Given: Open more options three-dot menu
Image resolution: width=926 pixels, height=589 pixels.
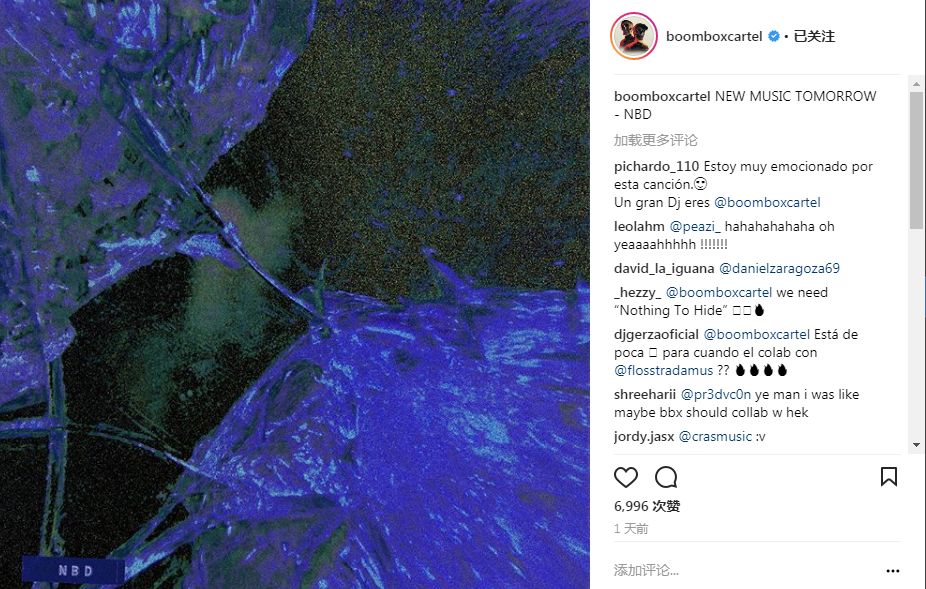Looking at the screenshot, I should [892, 571].
